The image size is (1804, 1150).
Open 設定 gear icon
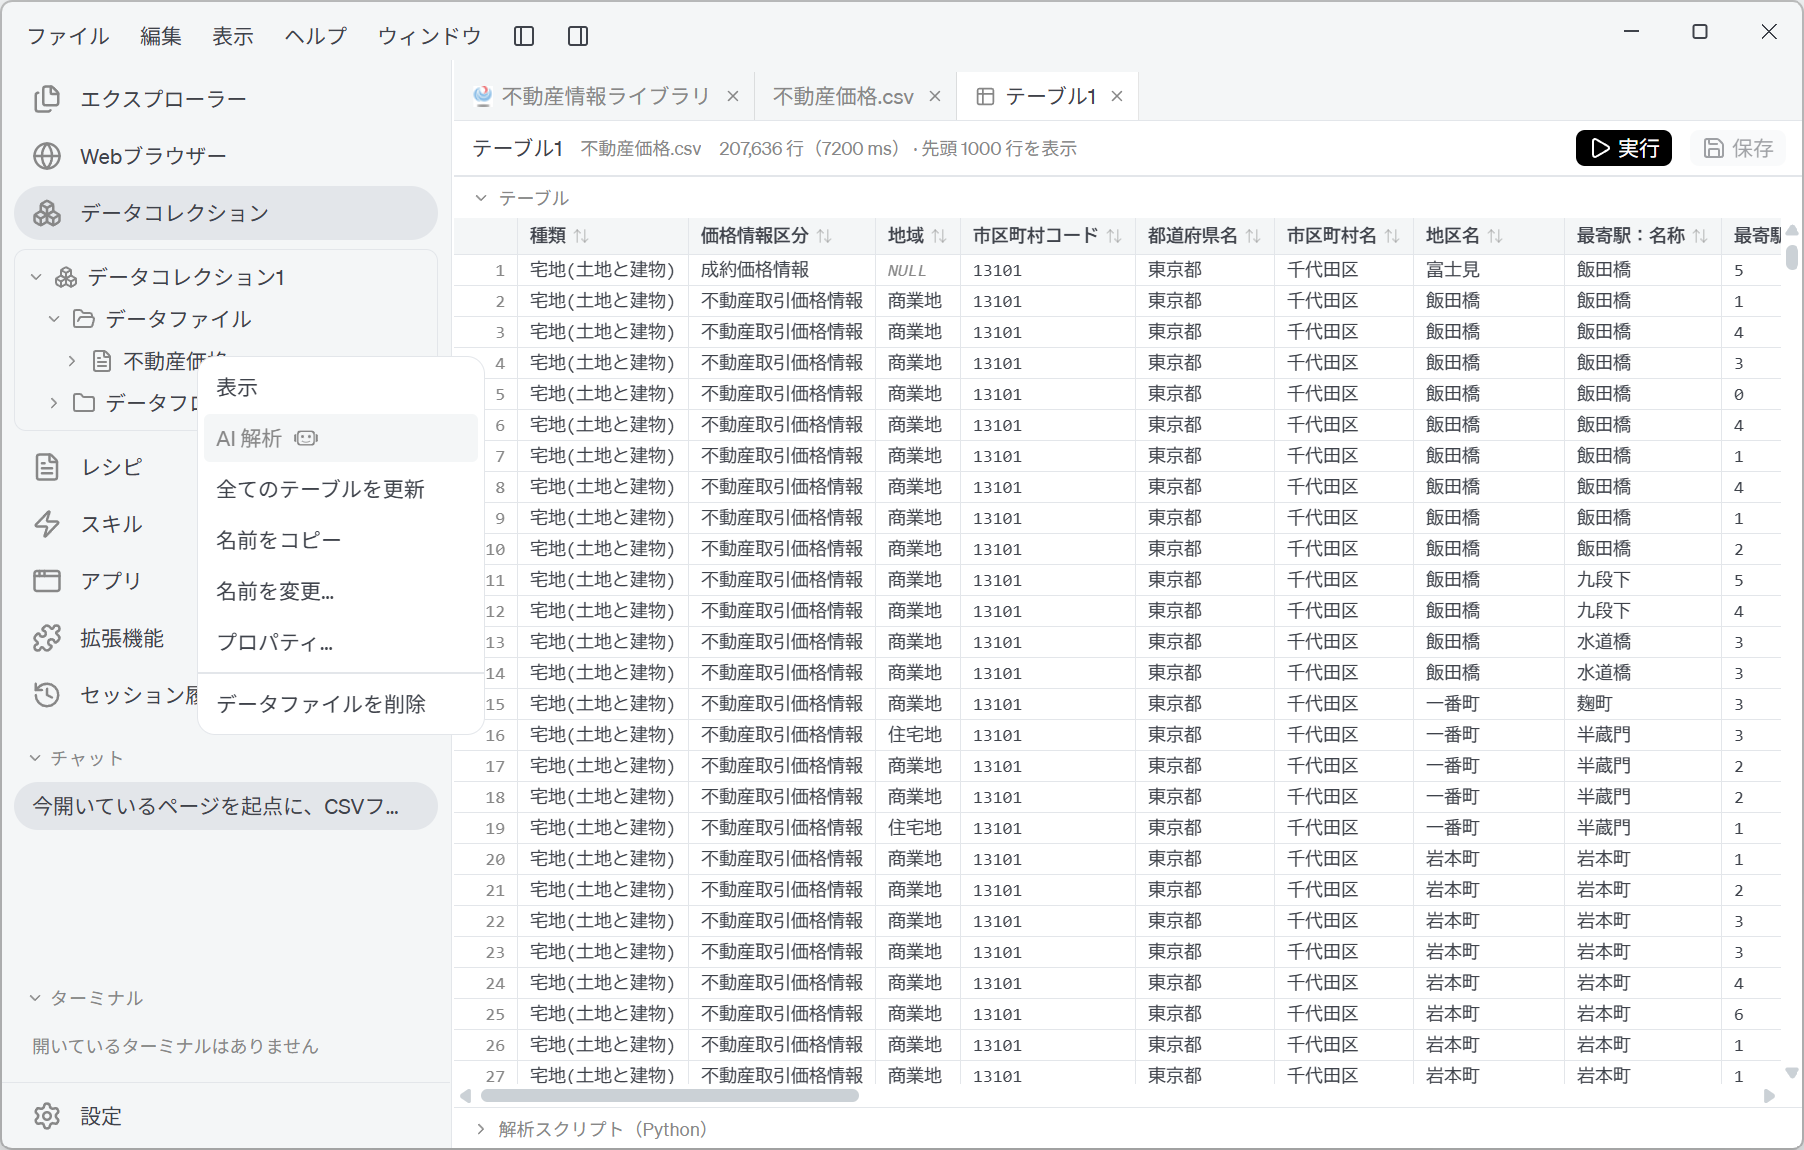tap(47, 1116)
